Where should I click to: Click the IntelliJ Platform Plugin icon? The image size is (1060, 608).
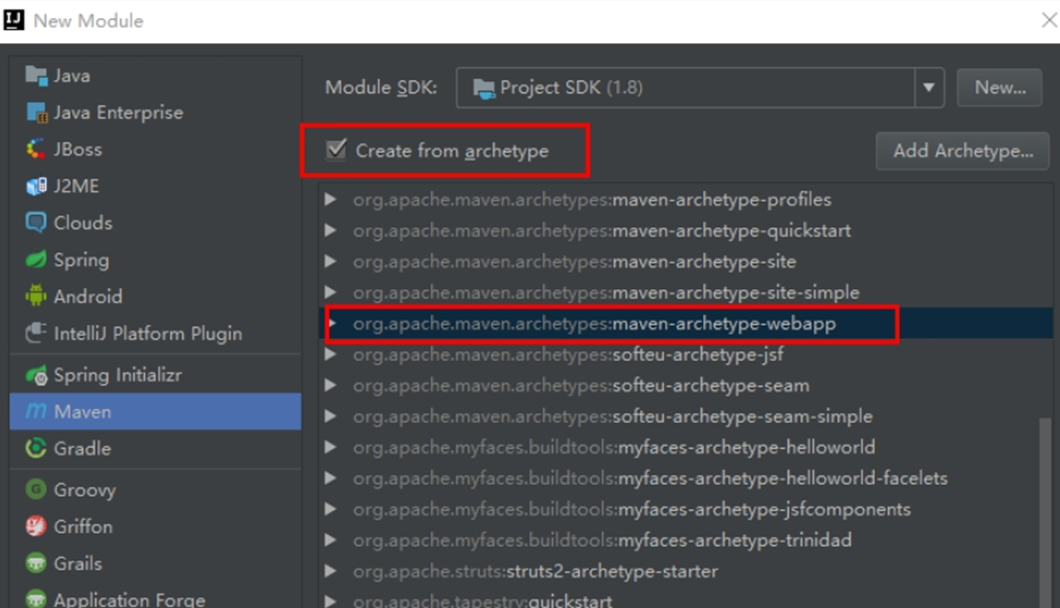[36, 333]
